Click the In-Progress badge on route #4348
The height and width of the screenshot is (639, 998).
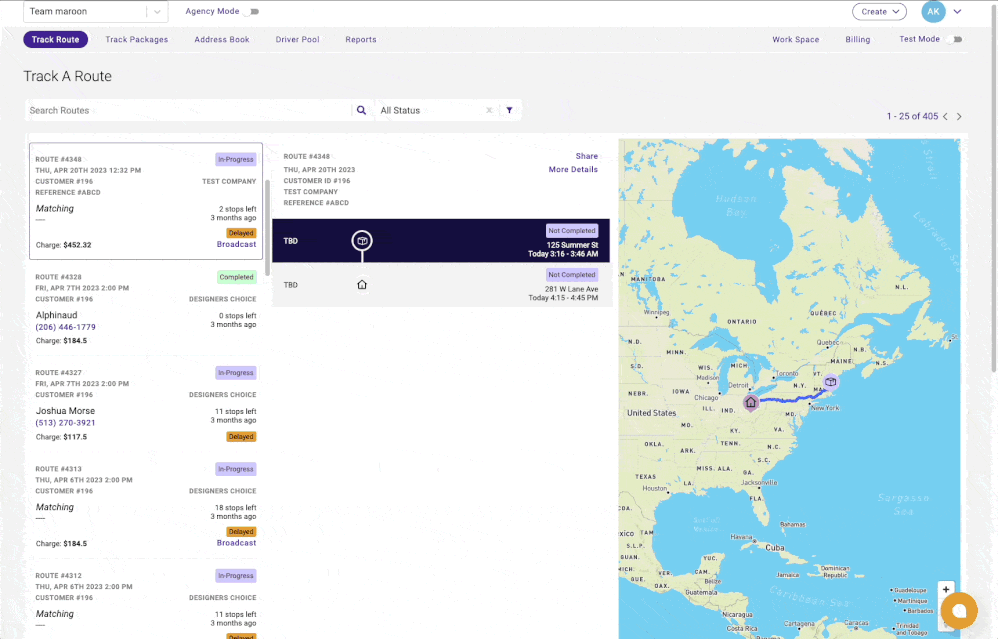click(235, 159)
